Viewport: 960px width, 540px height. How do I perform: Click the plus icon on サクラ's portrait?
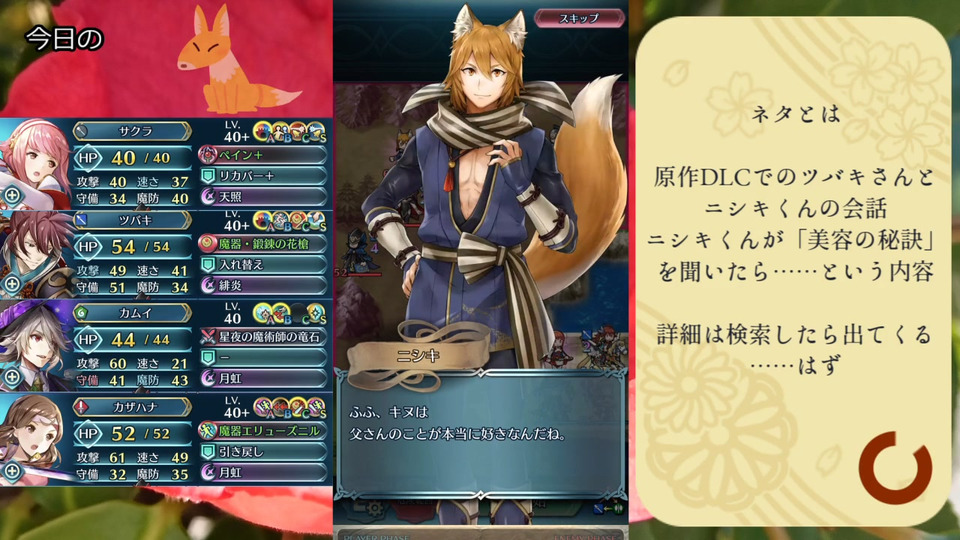coord(12,195)
